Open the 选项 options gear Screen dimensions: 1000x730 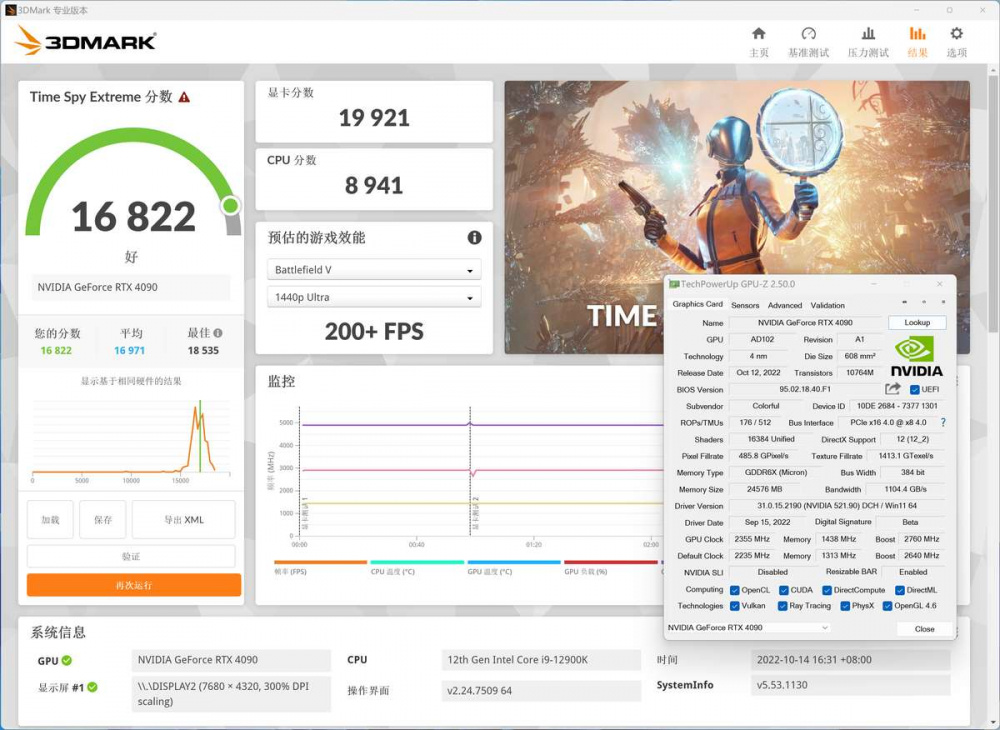(956, 42)
